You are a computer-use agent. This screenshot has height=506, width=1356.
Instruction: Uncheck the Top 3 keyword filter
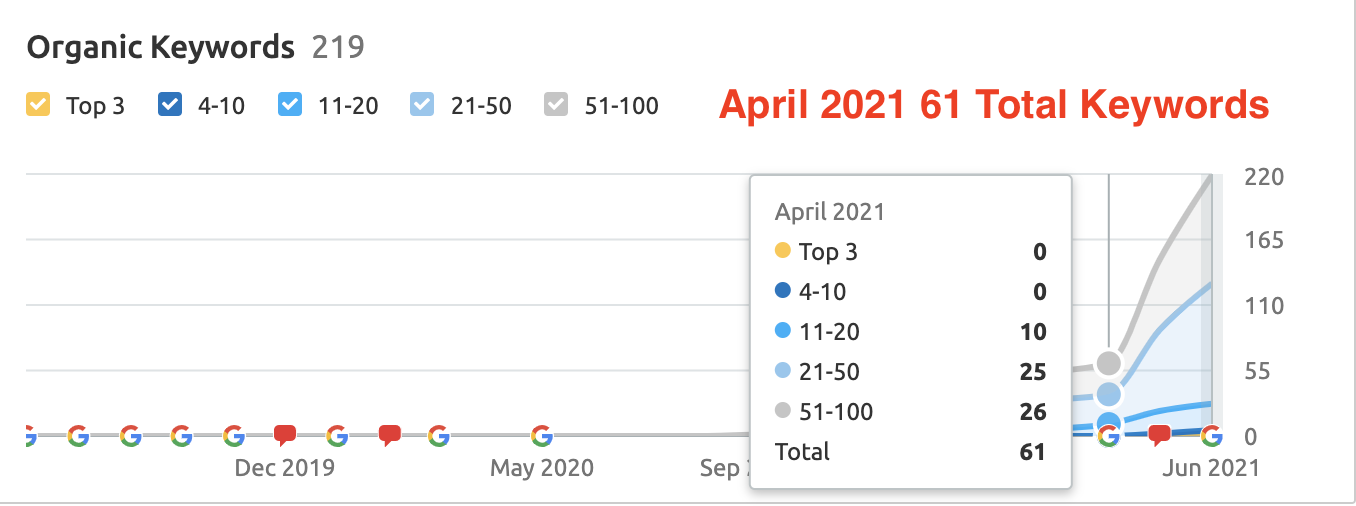tap(38, 104)
